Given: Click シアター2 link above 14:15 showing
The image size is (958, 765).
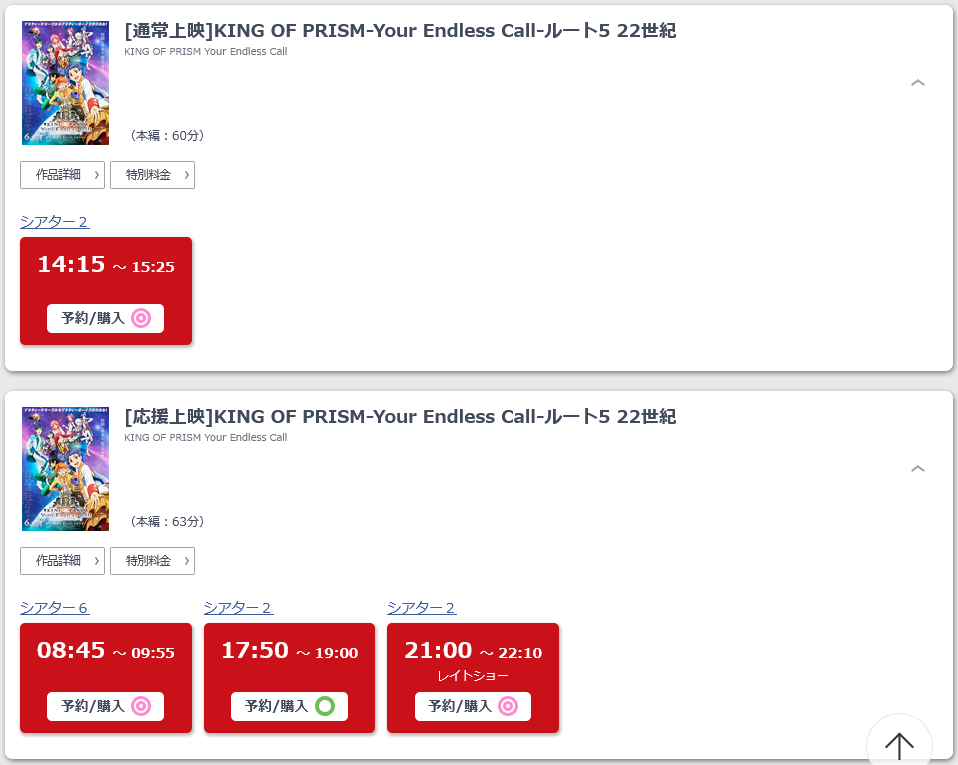Looking at the screenshot, I should coord(55,222).
